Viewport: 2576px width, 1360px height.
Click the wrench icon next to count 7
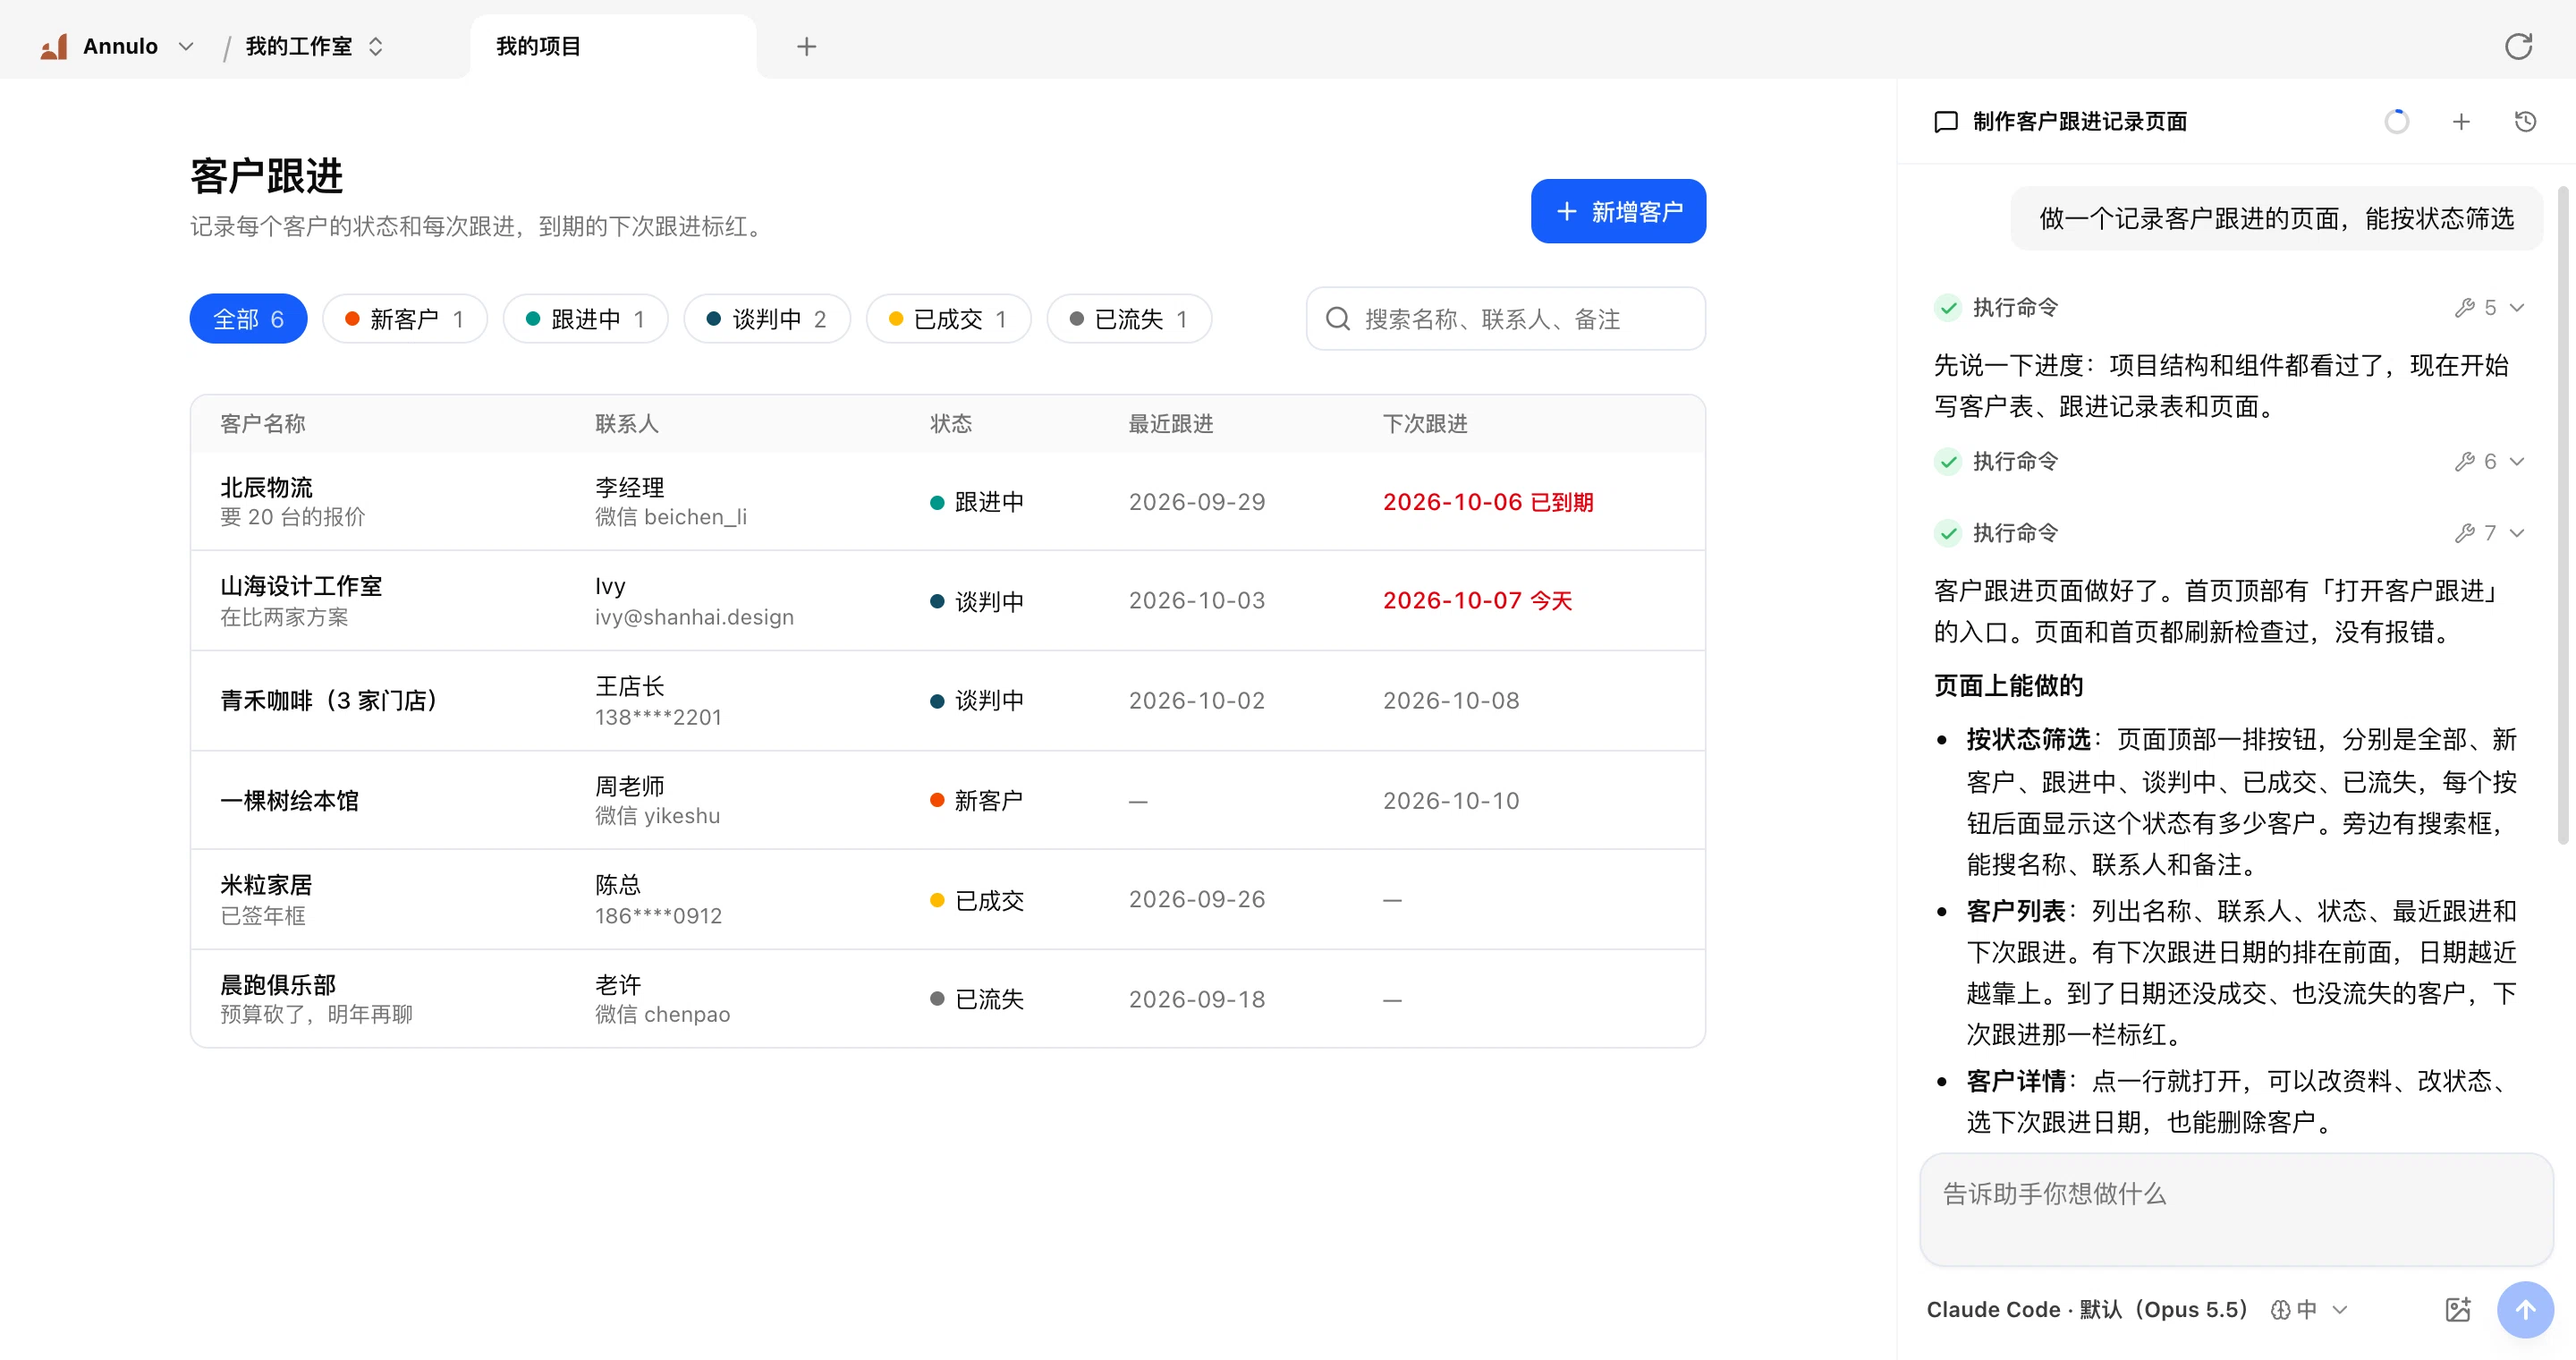[2464, 533]
